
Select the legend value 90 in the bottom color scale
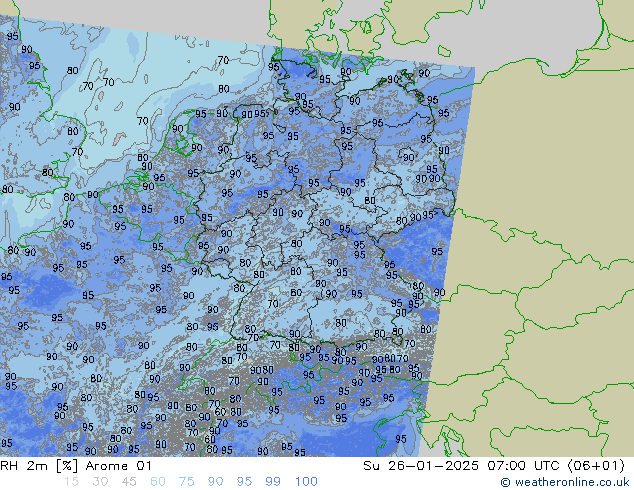(x=216, y=482)
